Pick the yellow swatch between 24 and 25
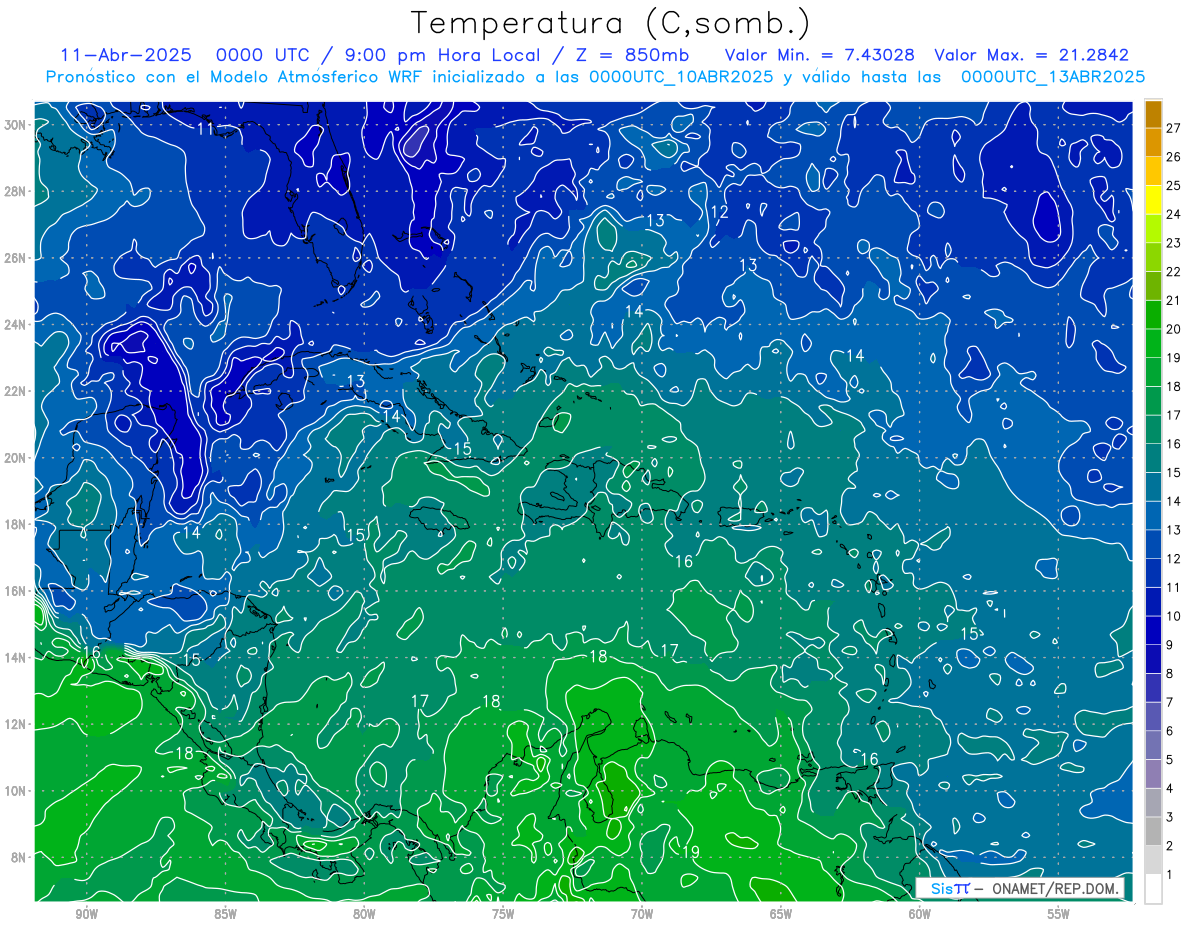Image resolution: width=1200 pixels, height=927 pixels. point(1153,200)
